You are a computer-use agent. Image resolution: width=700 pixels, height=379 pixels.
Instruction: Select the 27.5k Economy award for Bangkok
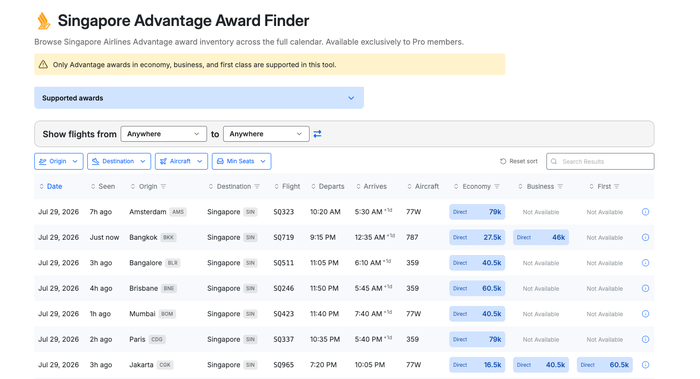477,237
